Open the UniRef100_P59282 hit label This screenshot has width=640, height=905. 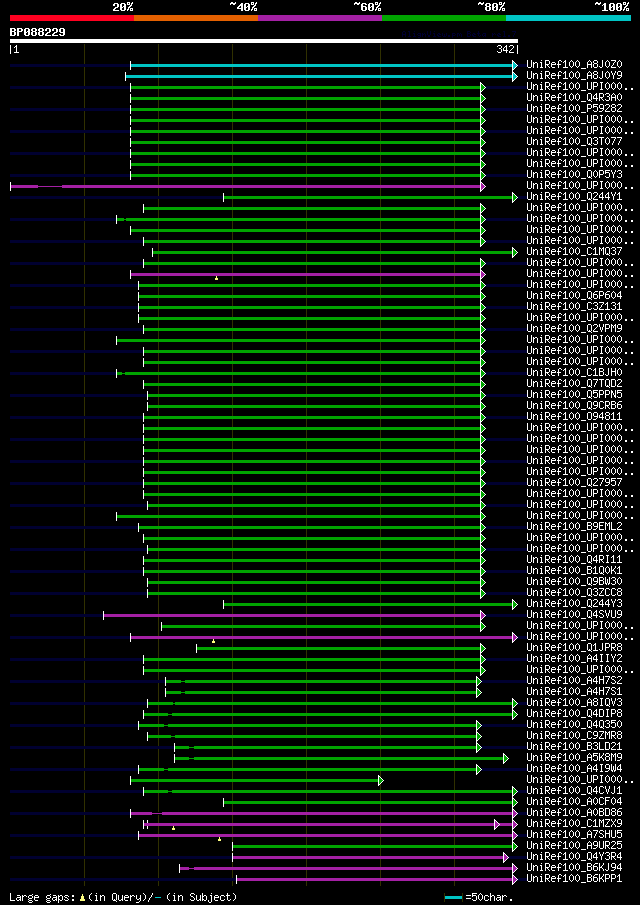point(574,109)
